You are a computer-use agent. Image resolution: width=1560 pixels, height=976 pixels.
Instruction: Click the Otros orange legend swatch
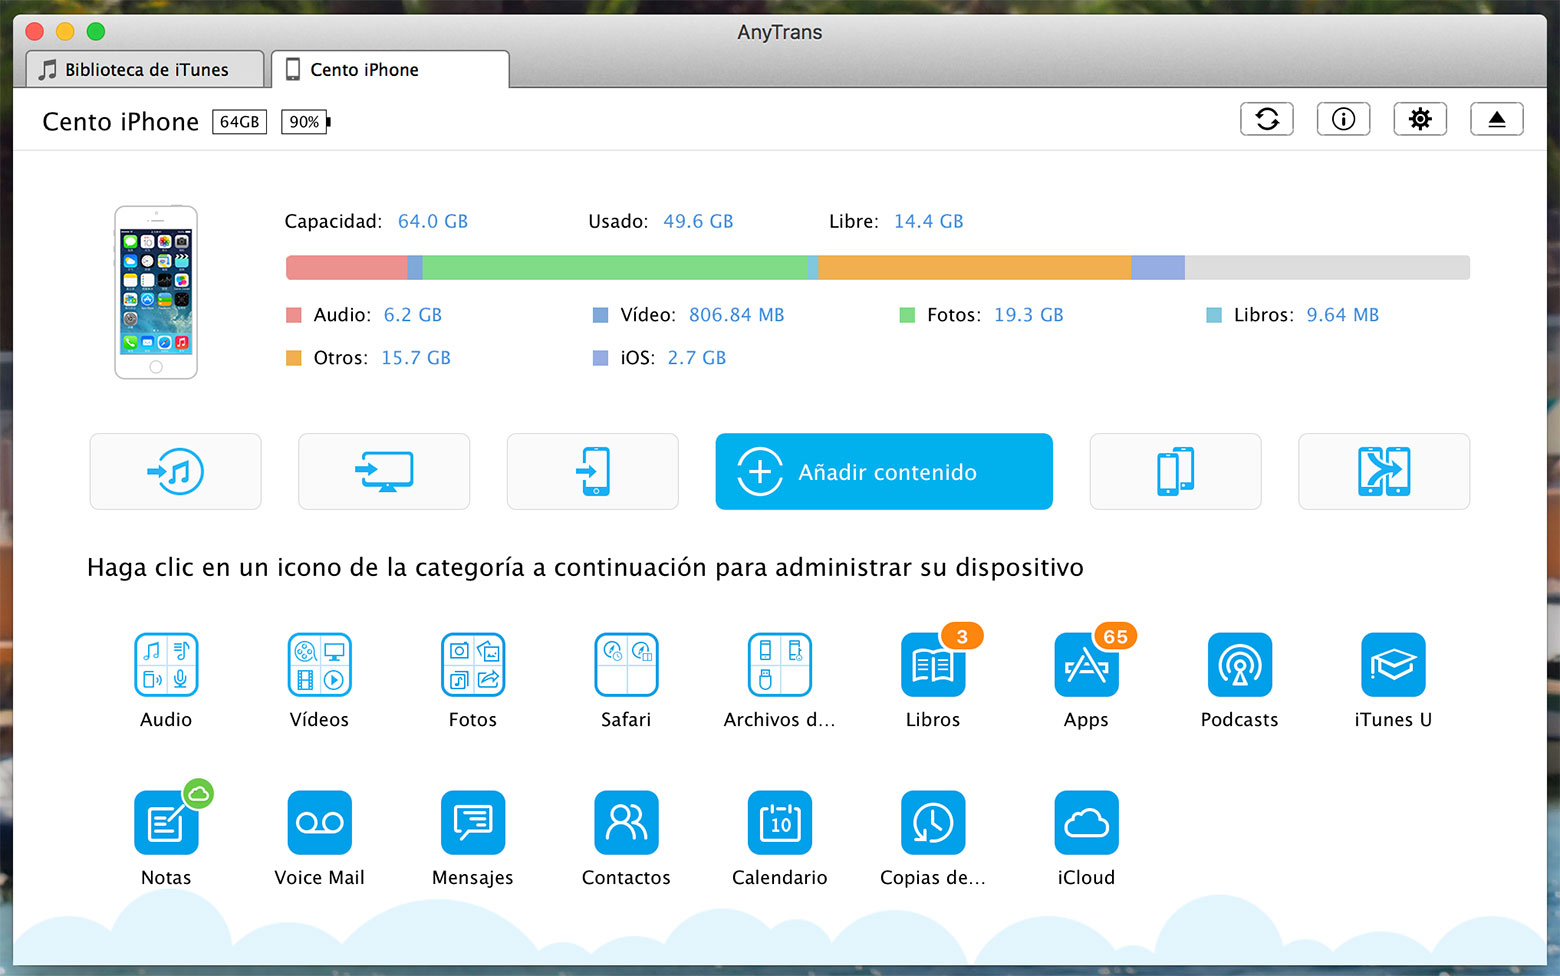pos(294,358)
